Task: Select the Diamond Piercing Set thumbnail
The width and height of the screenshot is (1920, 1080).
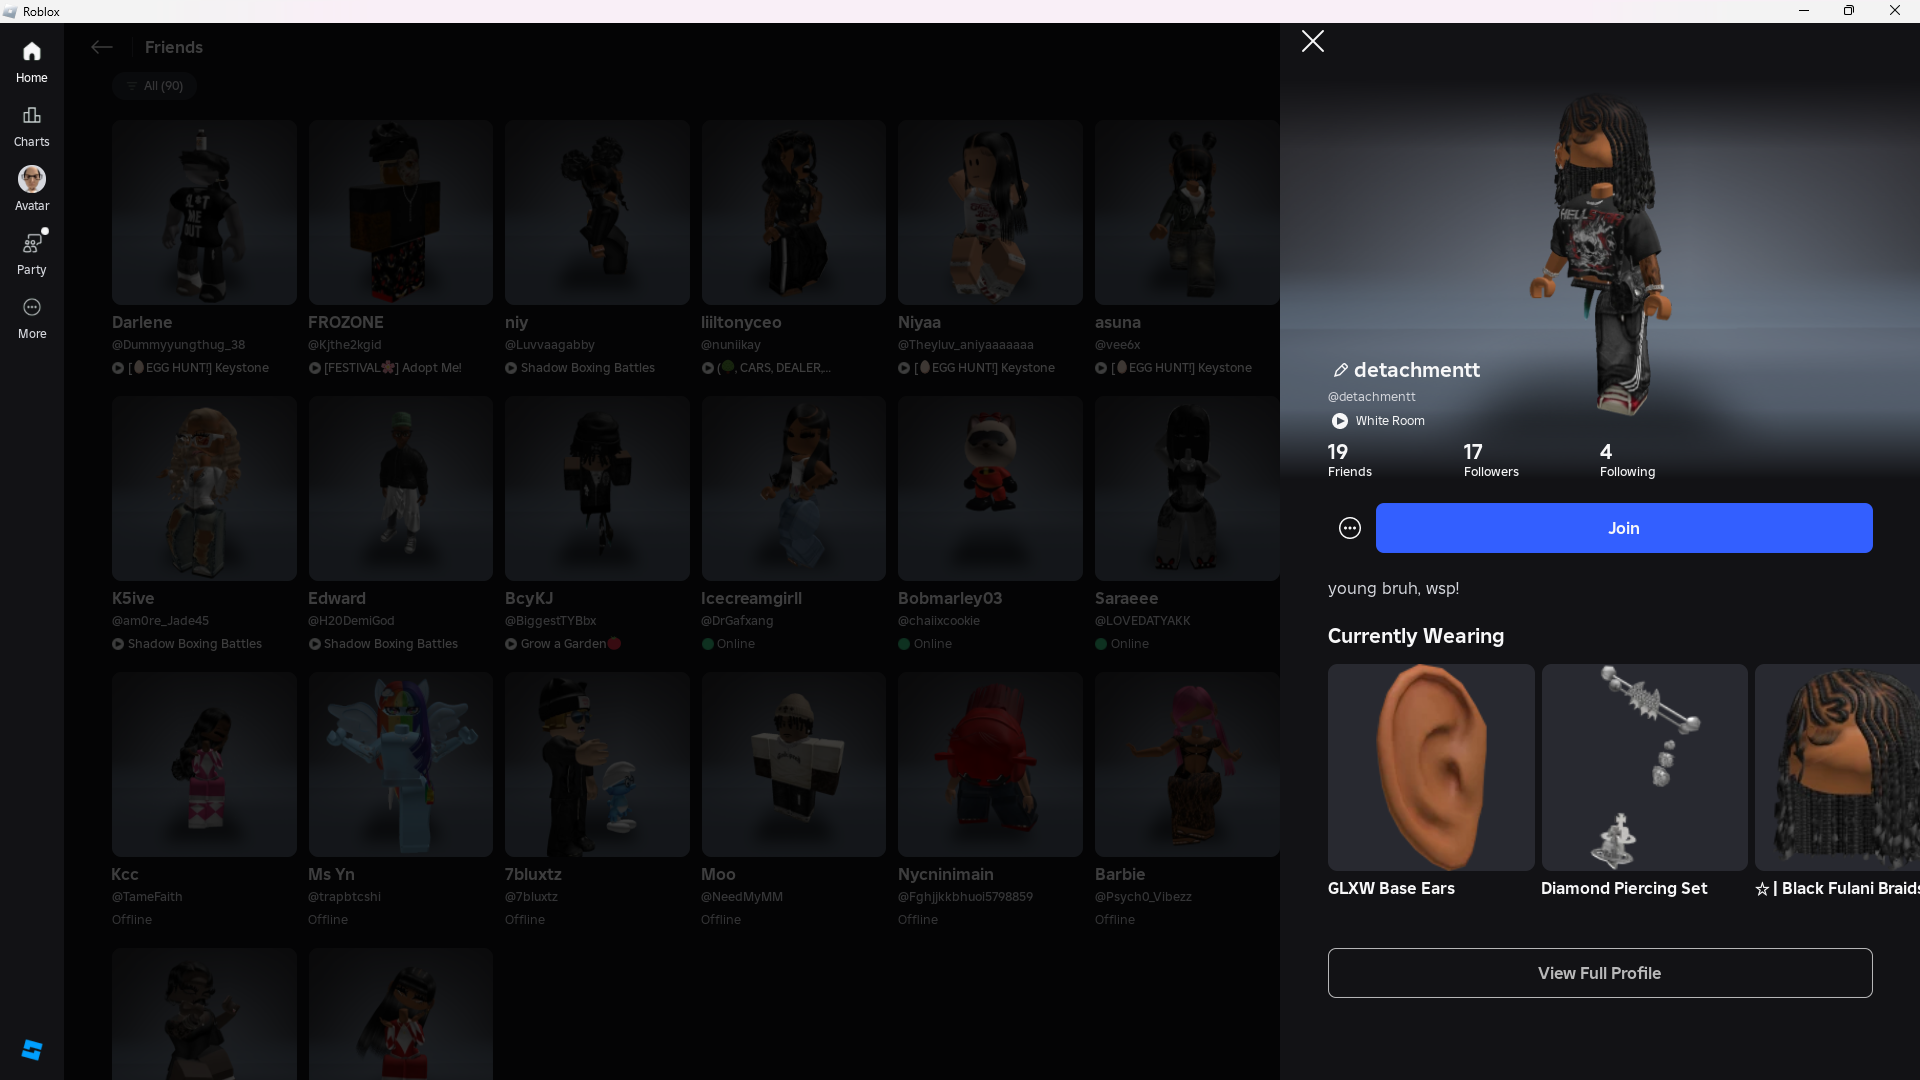Action: click(1644, 767)
